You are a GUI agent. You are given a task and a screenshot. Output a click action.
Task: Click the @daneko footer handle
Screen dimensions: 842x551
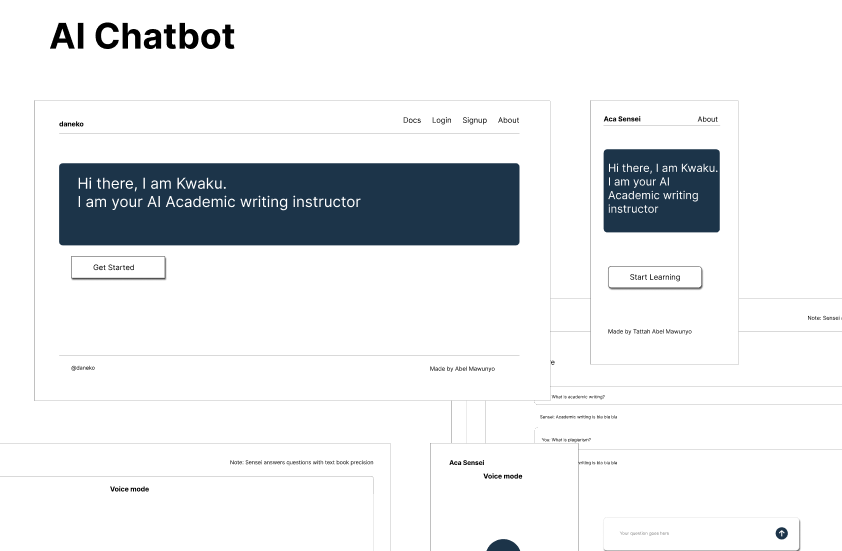pyautogui.click(x=83, y=368)
